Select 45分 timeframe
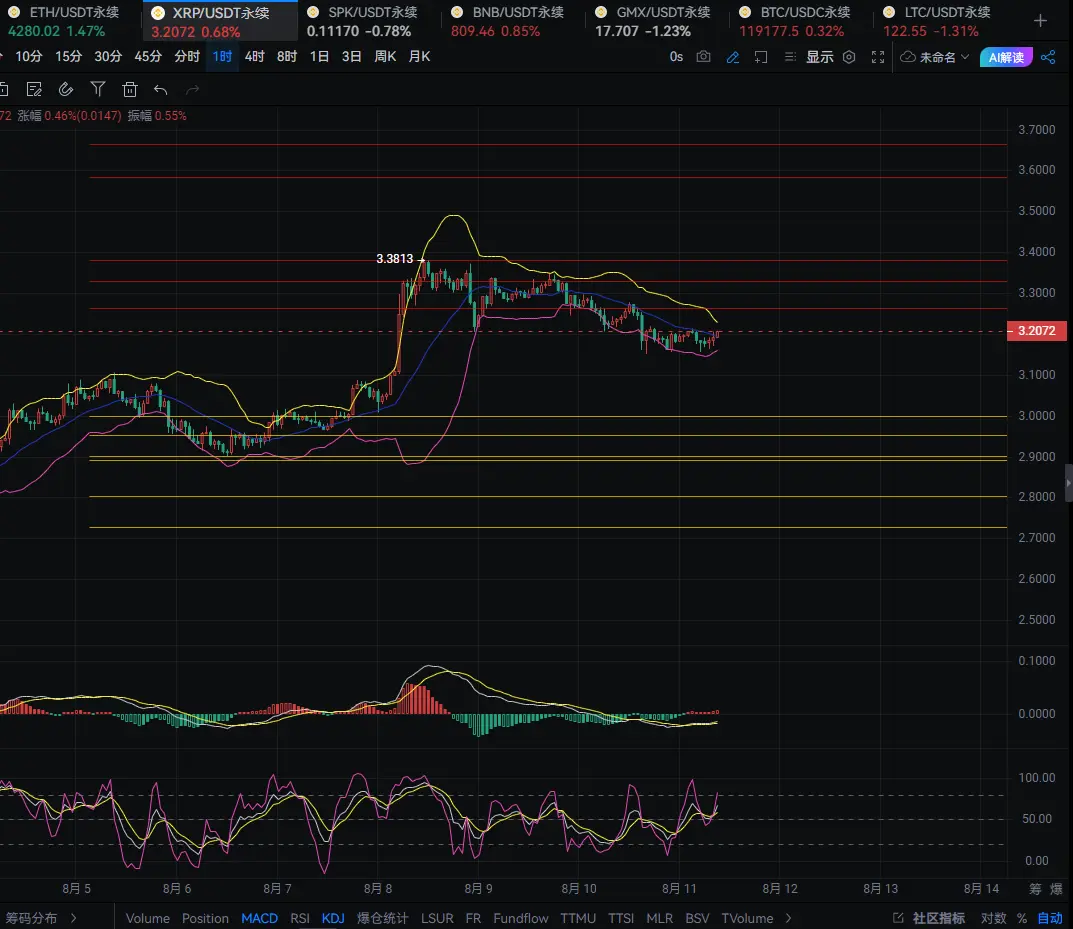 (148, 57)
